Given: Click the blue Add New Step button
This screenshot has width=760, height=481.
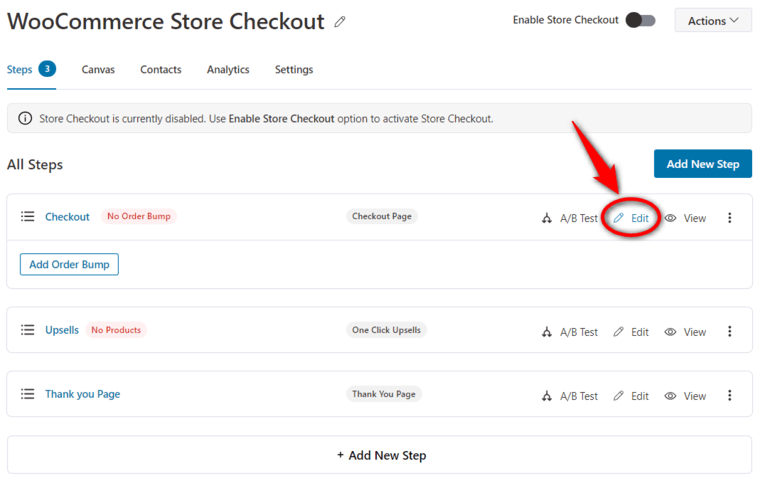Looking at the screenshot, I should pyautogui.click(x=703, y=164).
